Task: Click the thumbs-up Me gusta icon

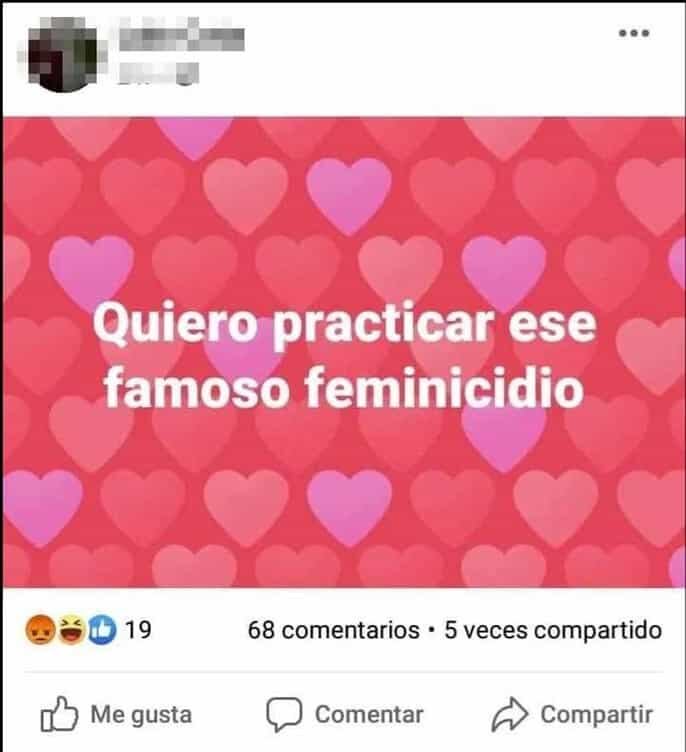Action: coord(59,714)
